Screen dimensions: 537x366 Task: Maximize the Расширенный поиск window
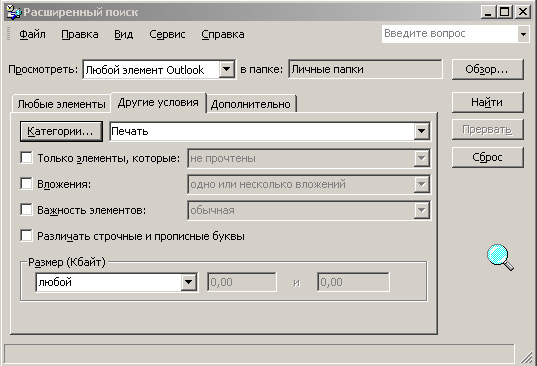505,13
